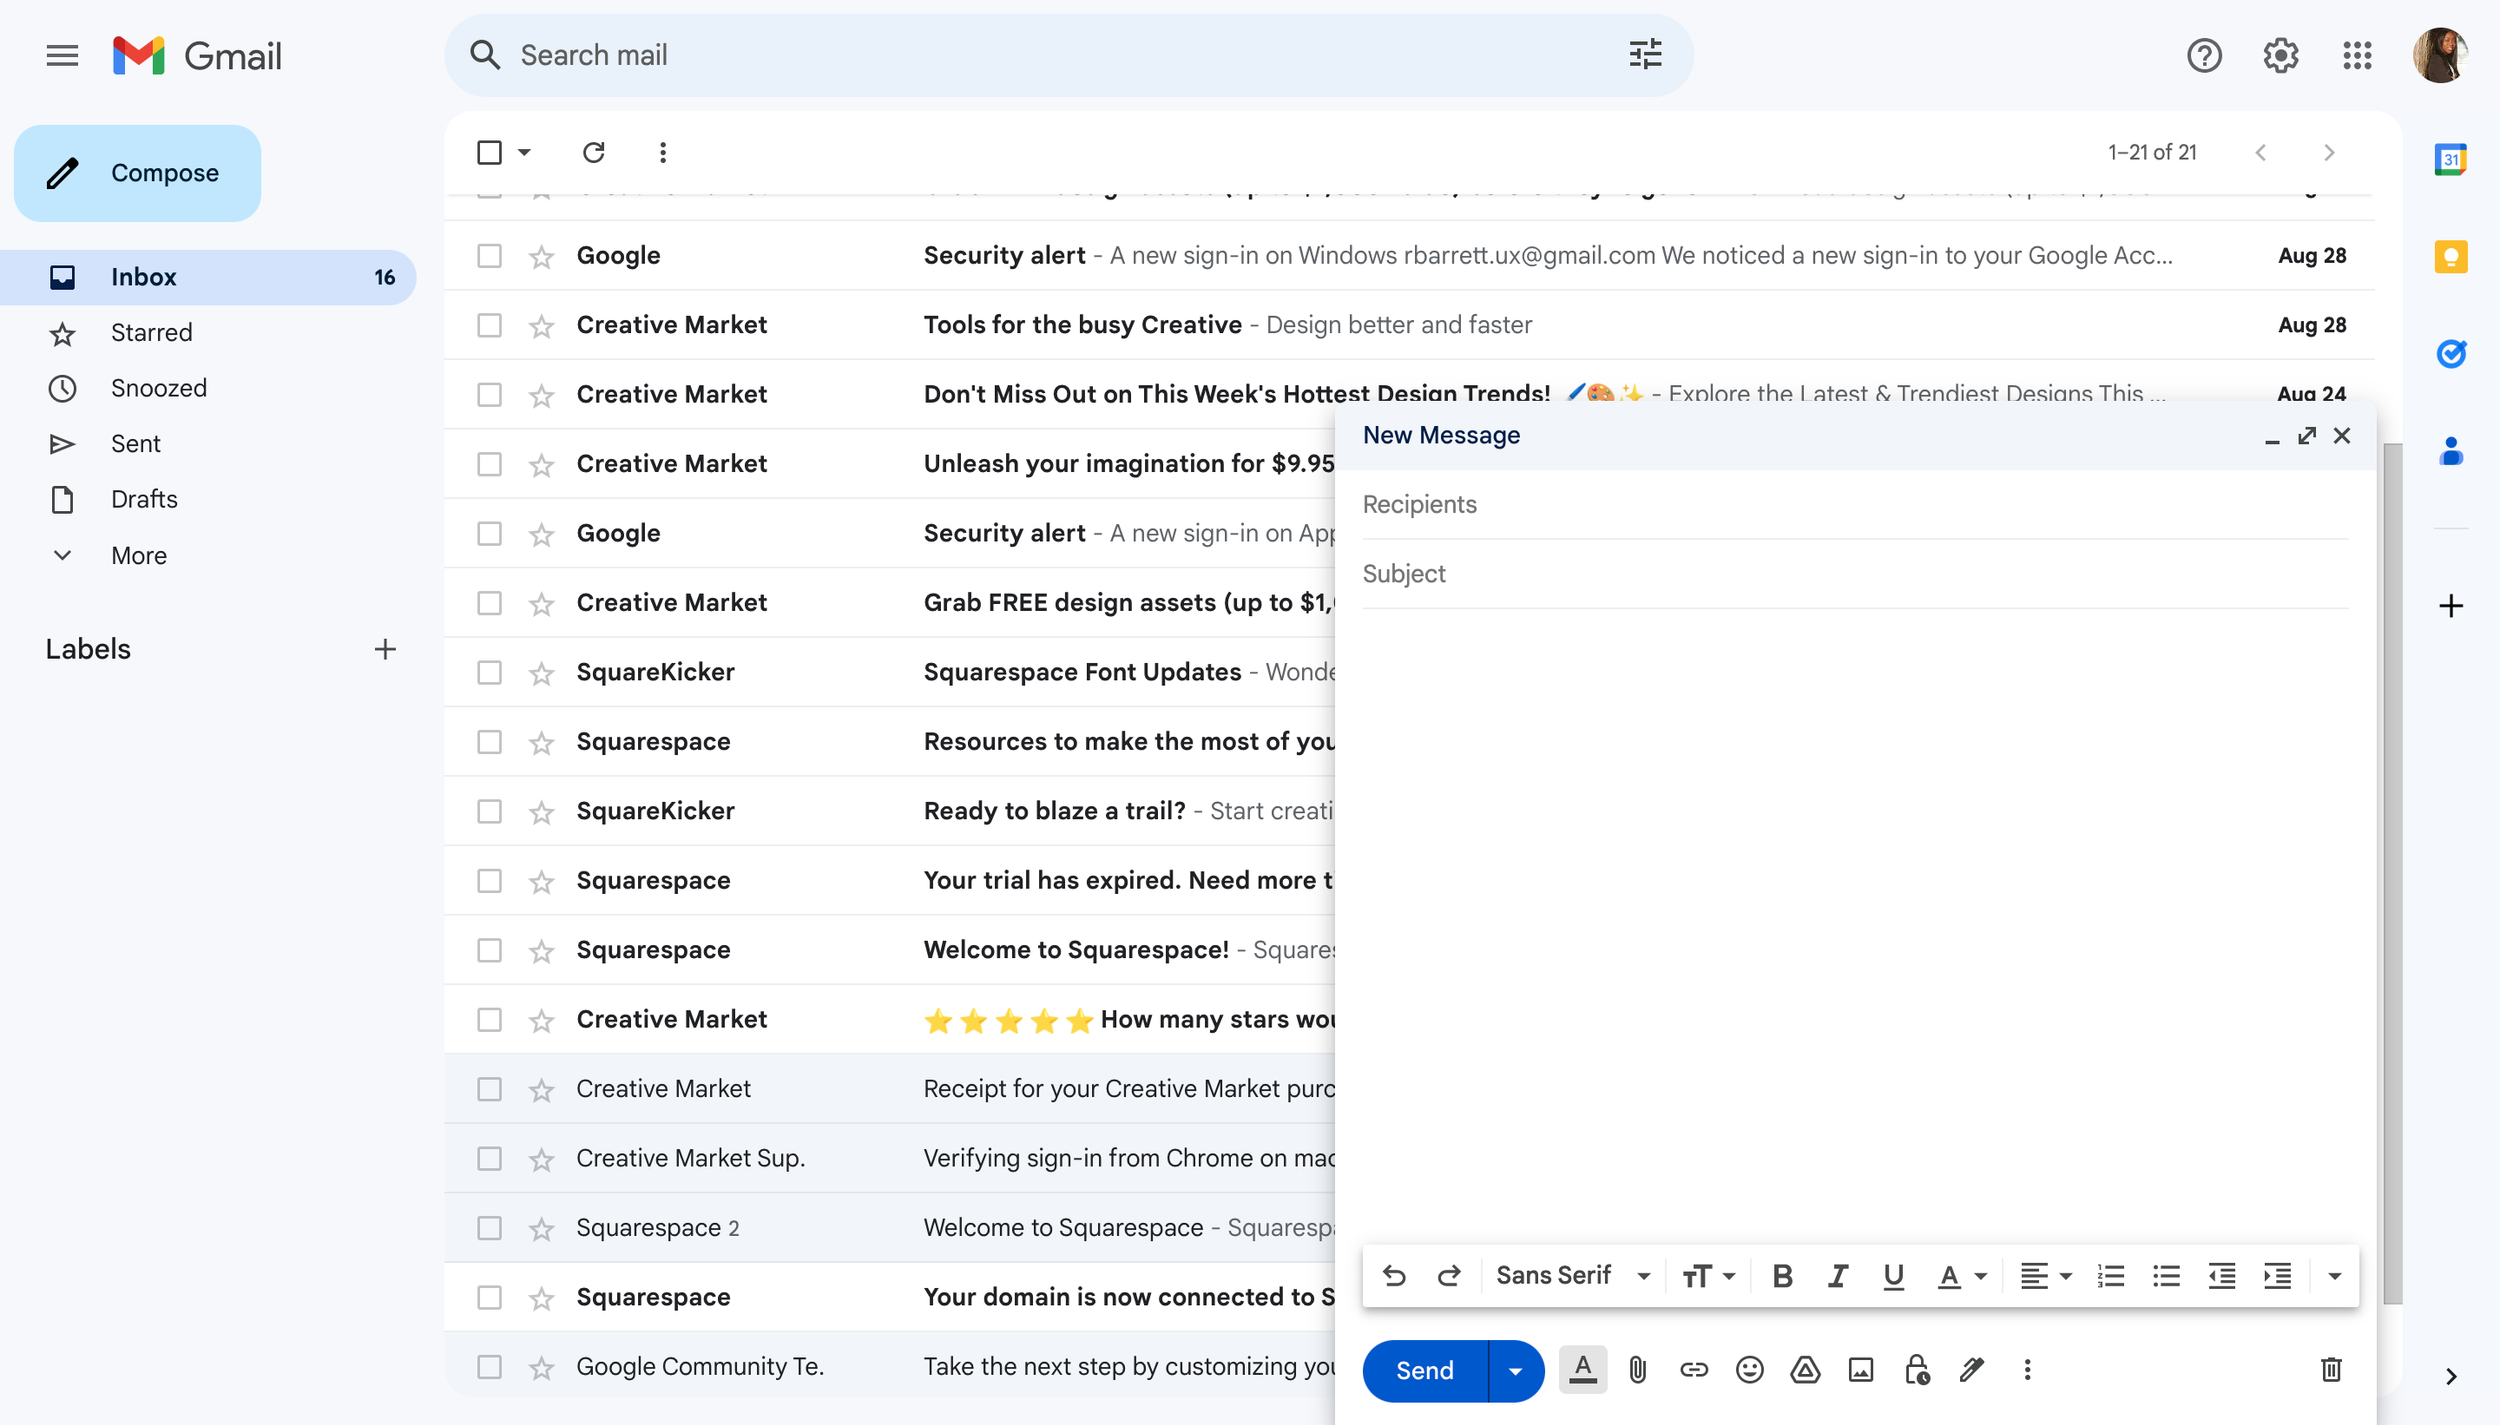This screenshot has width=2500, height=1425.
Task: Star the SquareKicker Squarespace Font Updates email
Action: pyautogui.click(x=541, y=673)
